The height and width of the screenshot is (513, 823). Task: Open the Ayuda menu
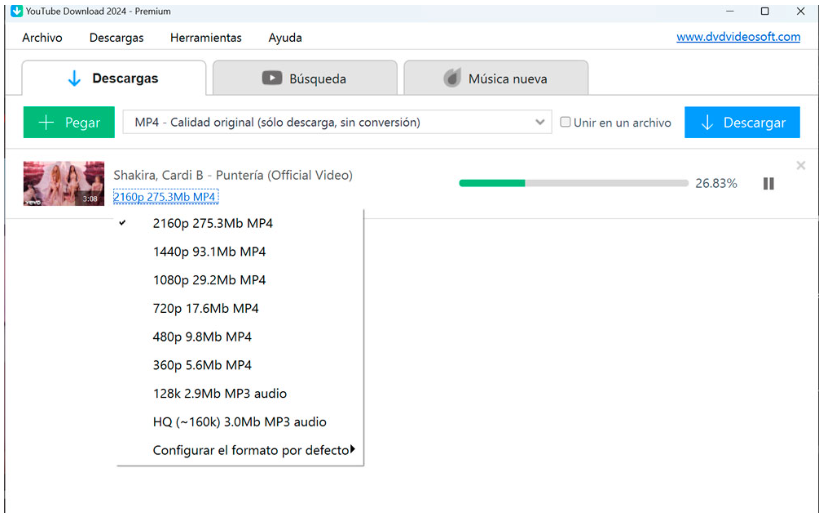pos(285,38)
